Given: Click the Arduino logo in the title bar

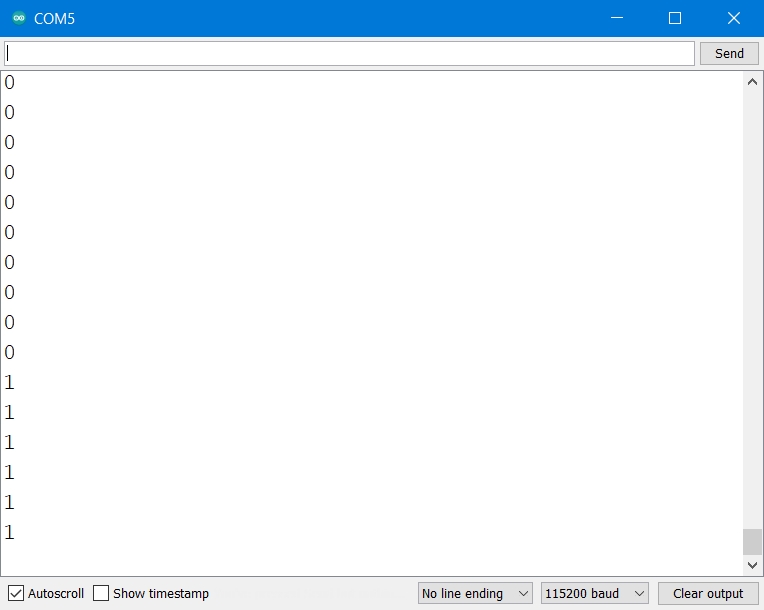Looking at the screenshot, I should (18, 18).
